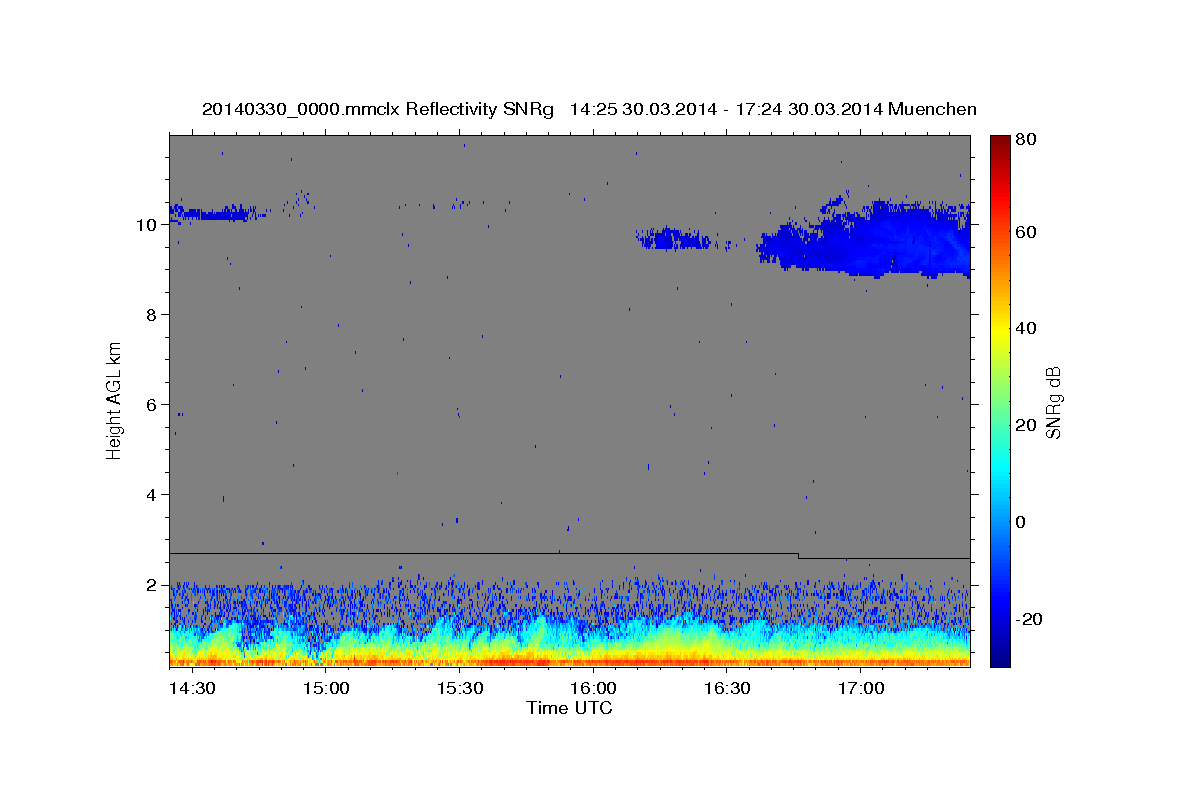Click the small cloud patch after 16:00
The height and width of the screenshot is (800, 1200).
tap(673, 238)
